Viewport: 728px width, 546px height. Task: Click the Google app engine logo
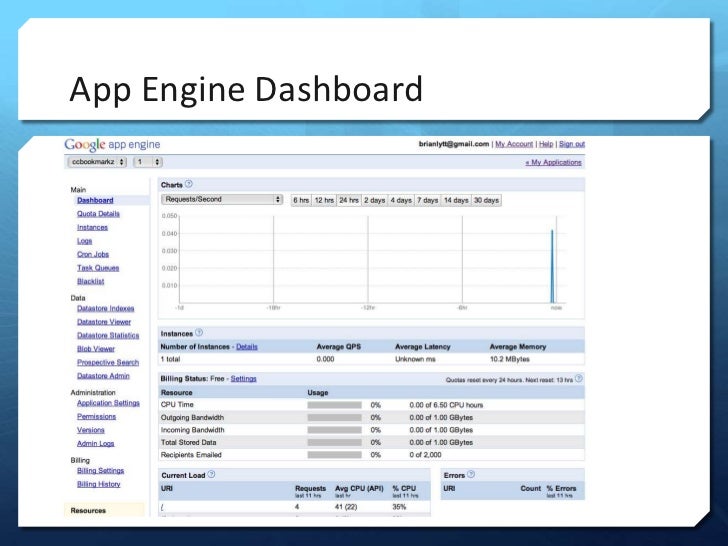point(112,144)
